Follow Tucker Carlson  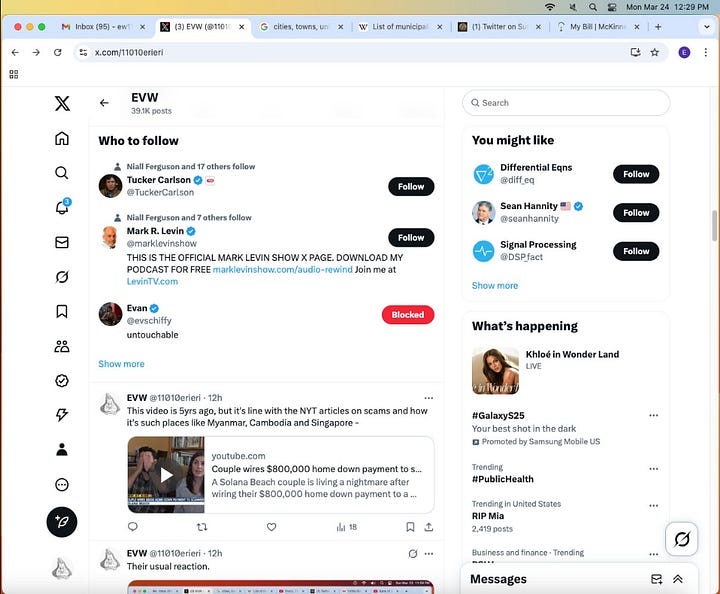pos(411,186)
